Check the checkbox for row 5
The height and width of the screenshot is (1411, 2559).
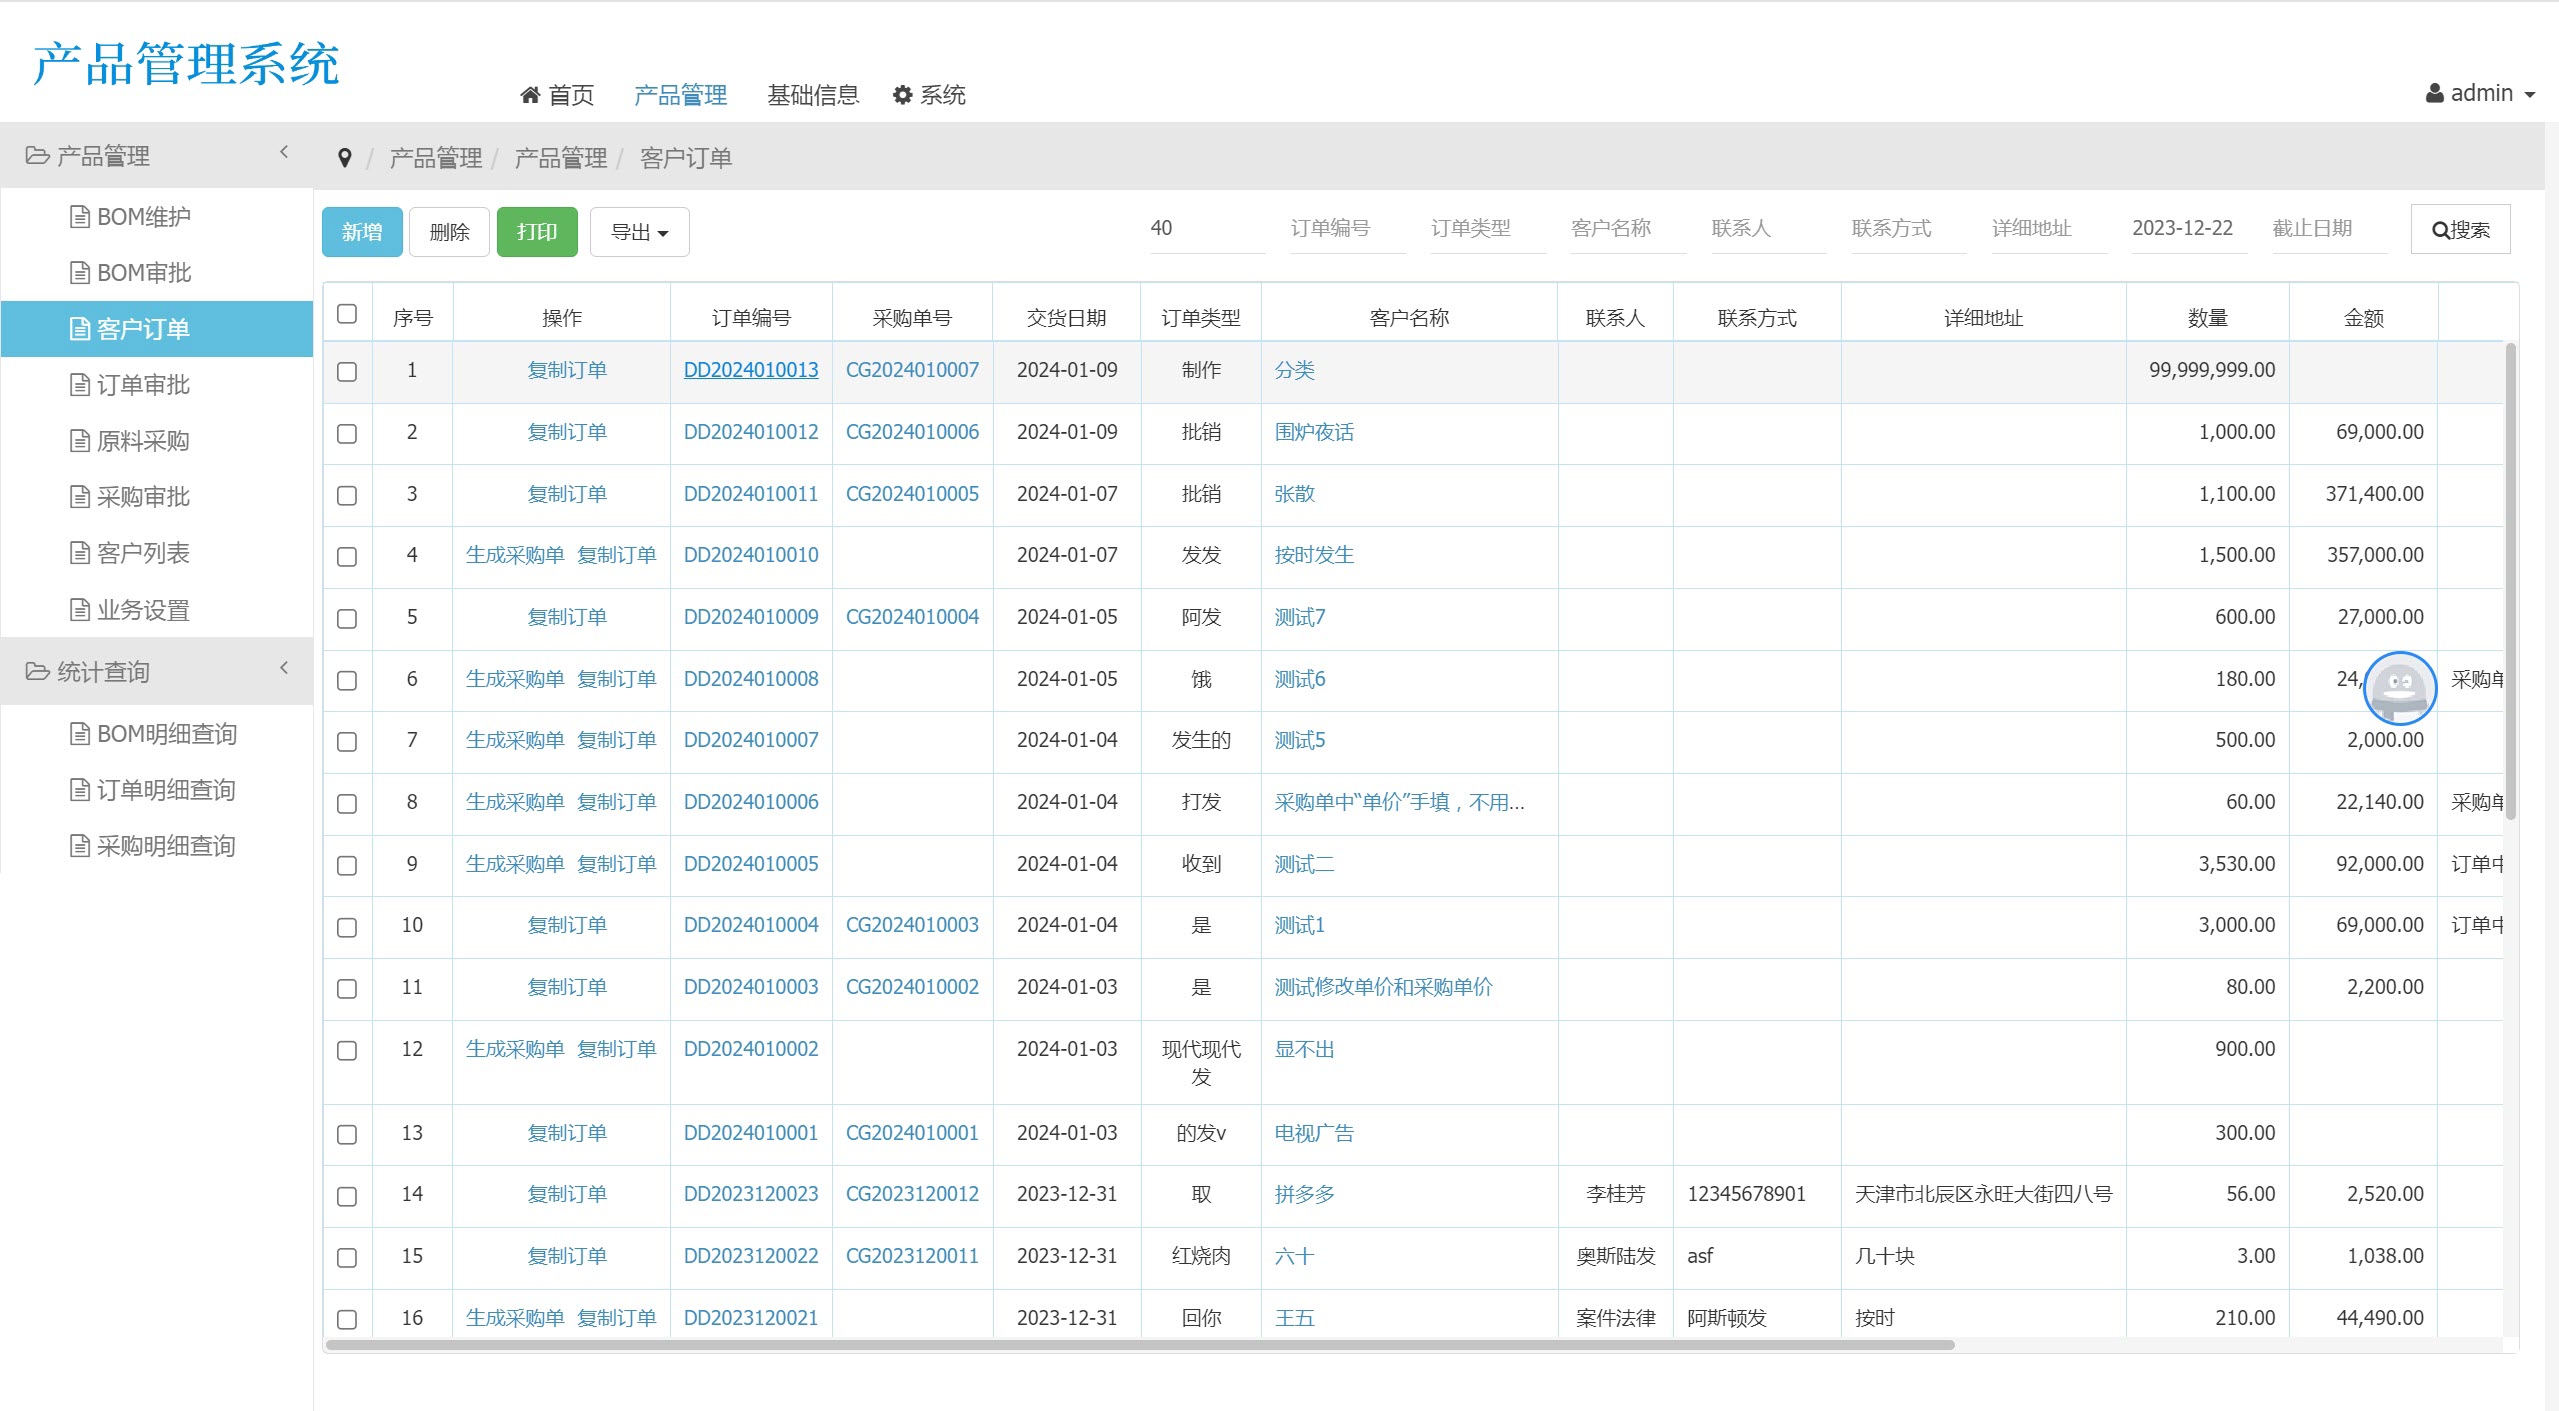coord(347,619)
